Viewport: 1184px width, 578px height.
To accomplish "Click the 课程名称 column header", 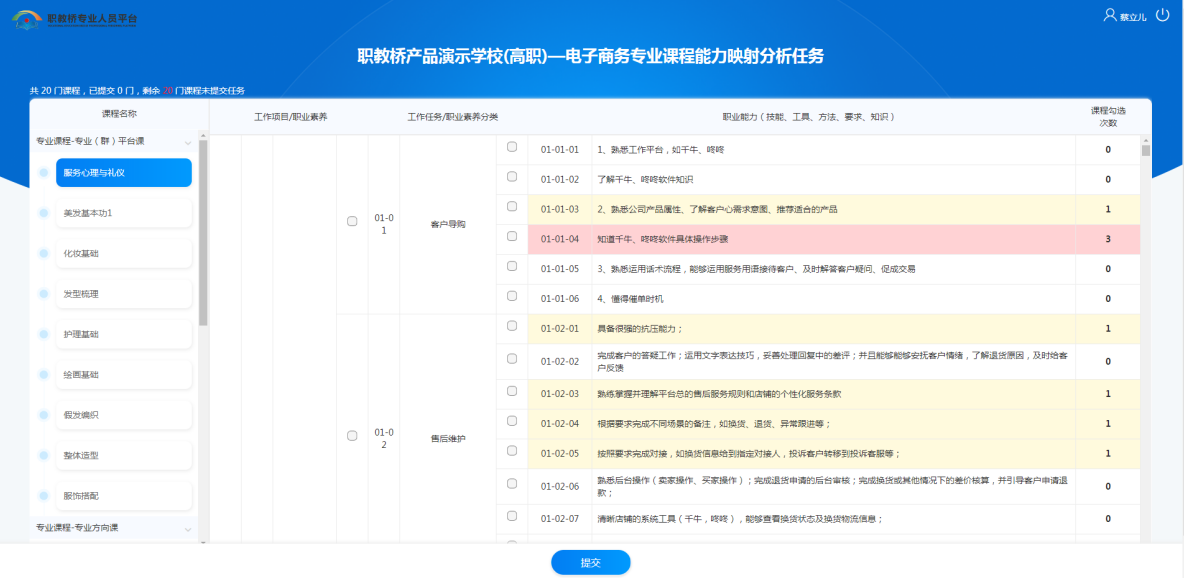I will tap(119, 114).
